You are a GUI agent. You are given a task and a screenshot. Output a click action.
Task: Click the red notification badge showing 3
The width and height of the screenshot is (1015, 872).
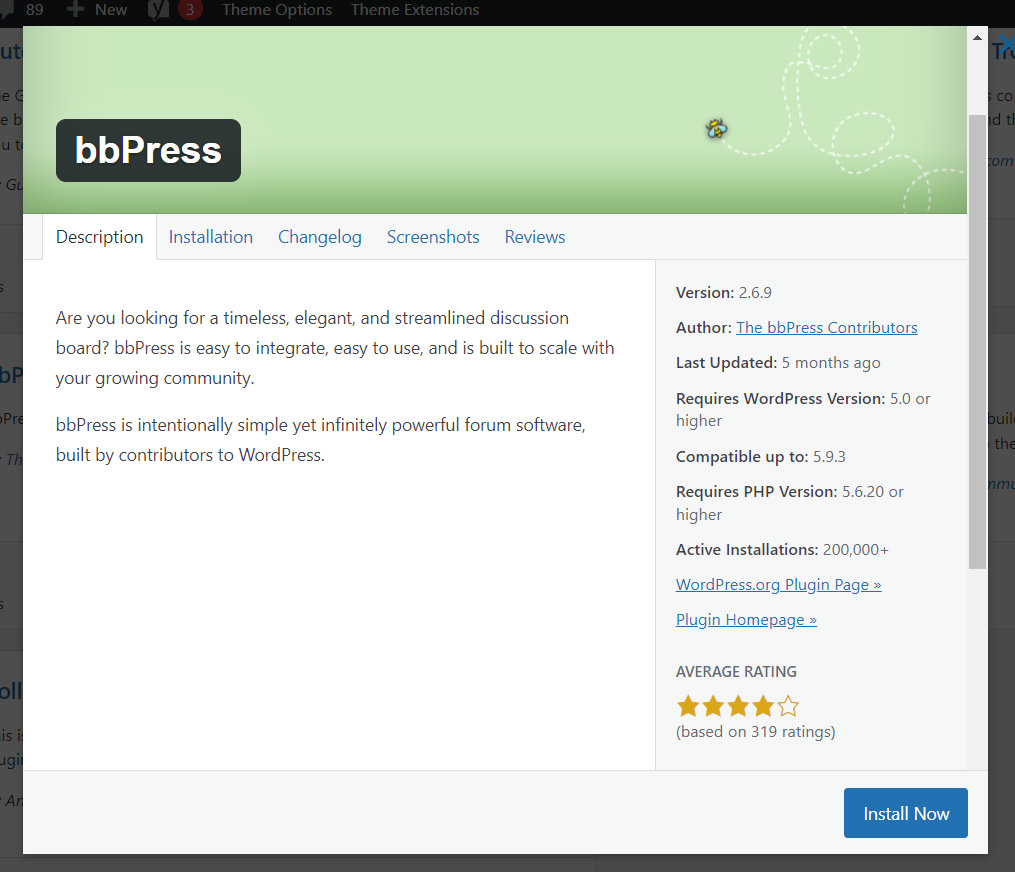click(190, 10)
